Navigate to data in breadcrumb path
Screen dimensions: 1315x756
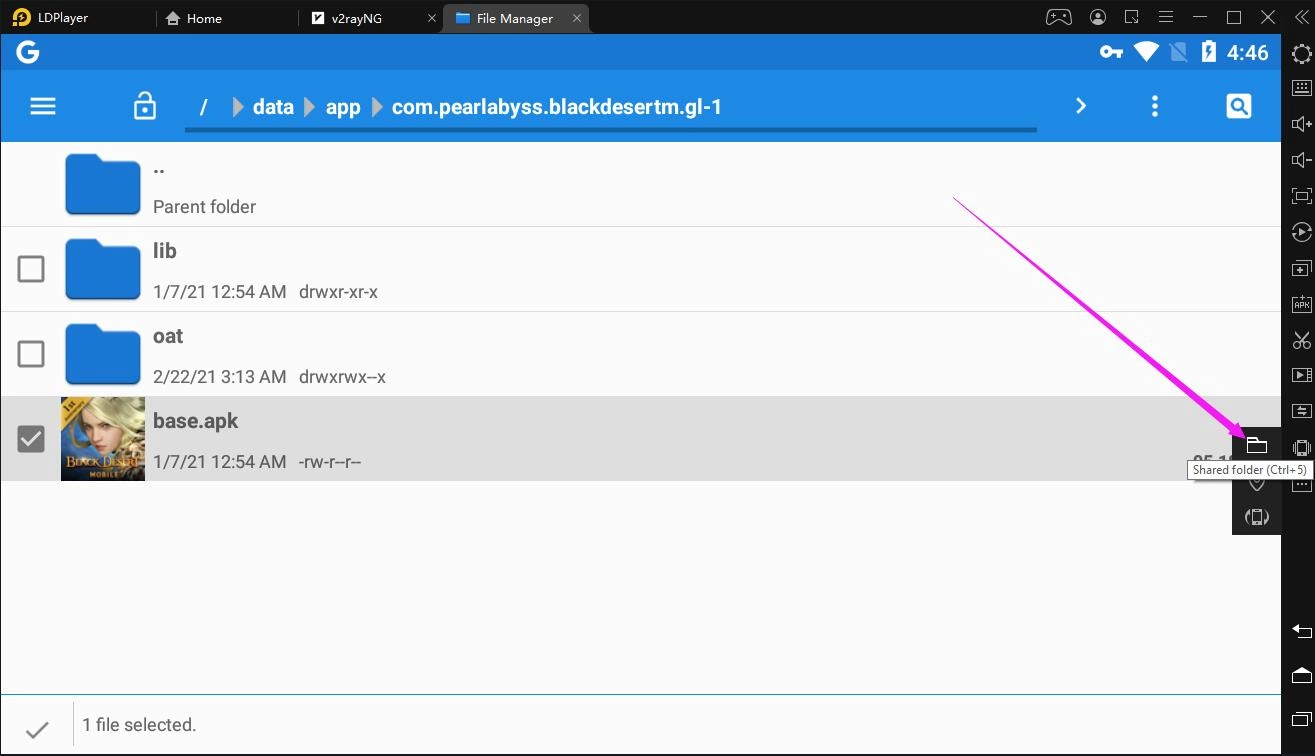(272, 106)
